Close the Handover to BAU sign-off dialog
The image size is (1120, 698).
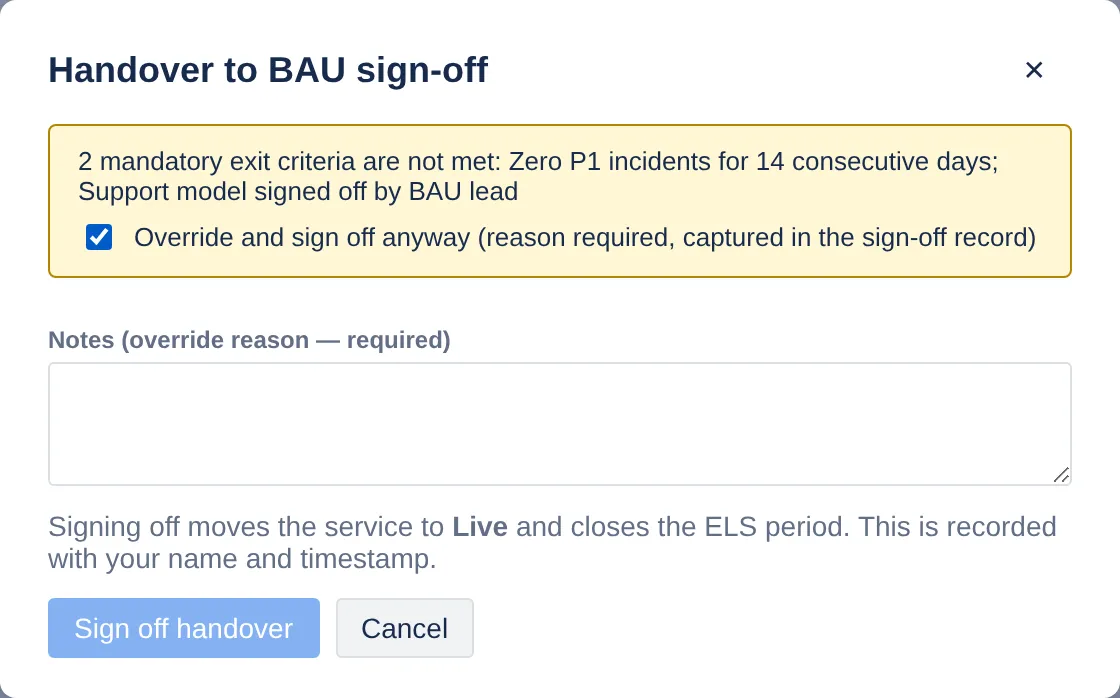[1034, 70]
